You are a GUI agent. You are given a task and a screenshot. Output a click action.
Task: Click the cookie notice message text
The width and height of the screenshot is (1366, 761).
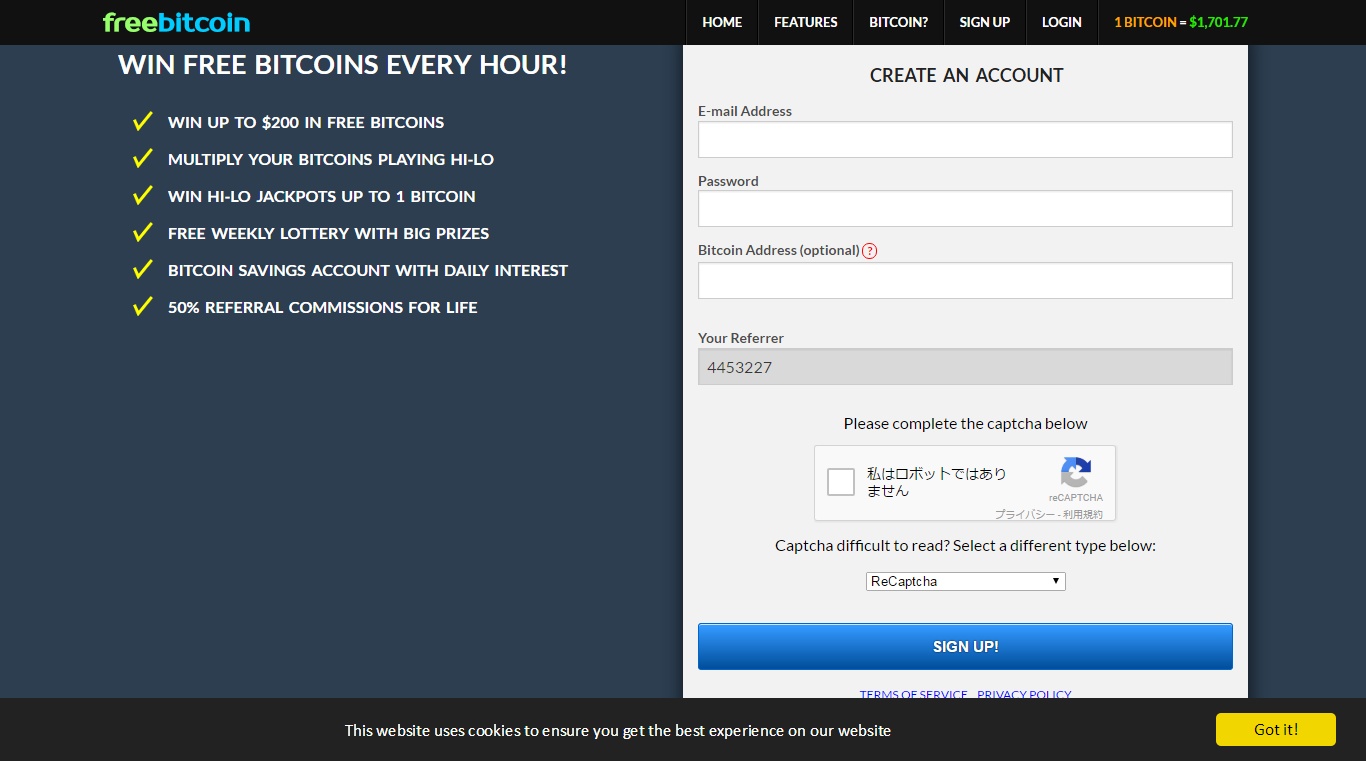[618, 730]
